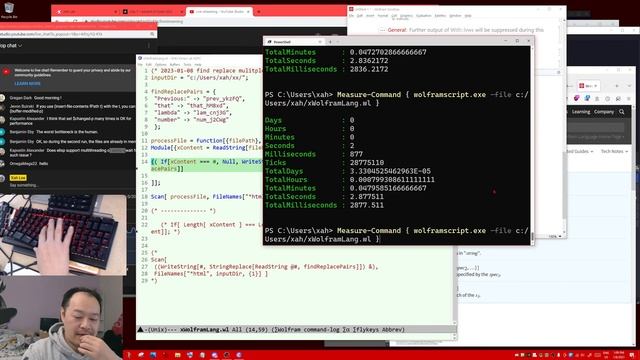Image resolution: width=640 pixels, height=360 pixels.
Task: Click the search magnifier on Wolfram page
Action: [x=622, y=112]
